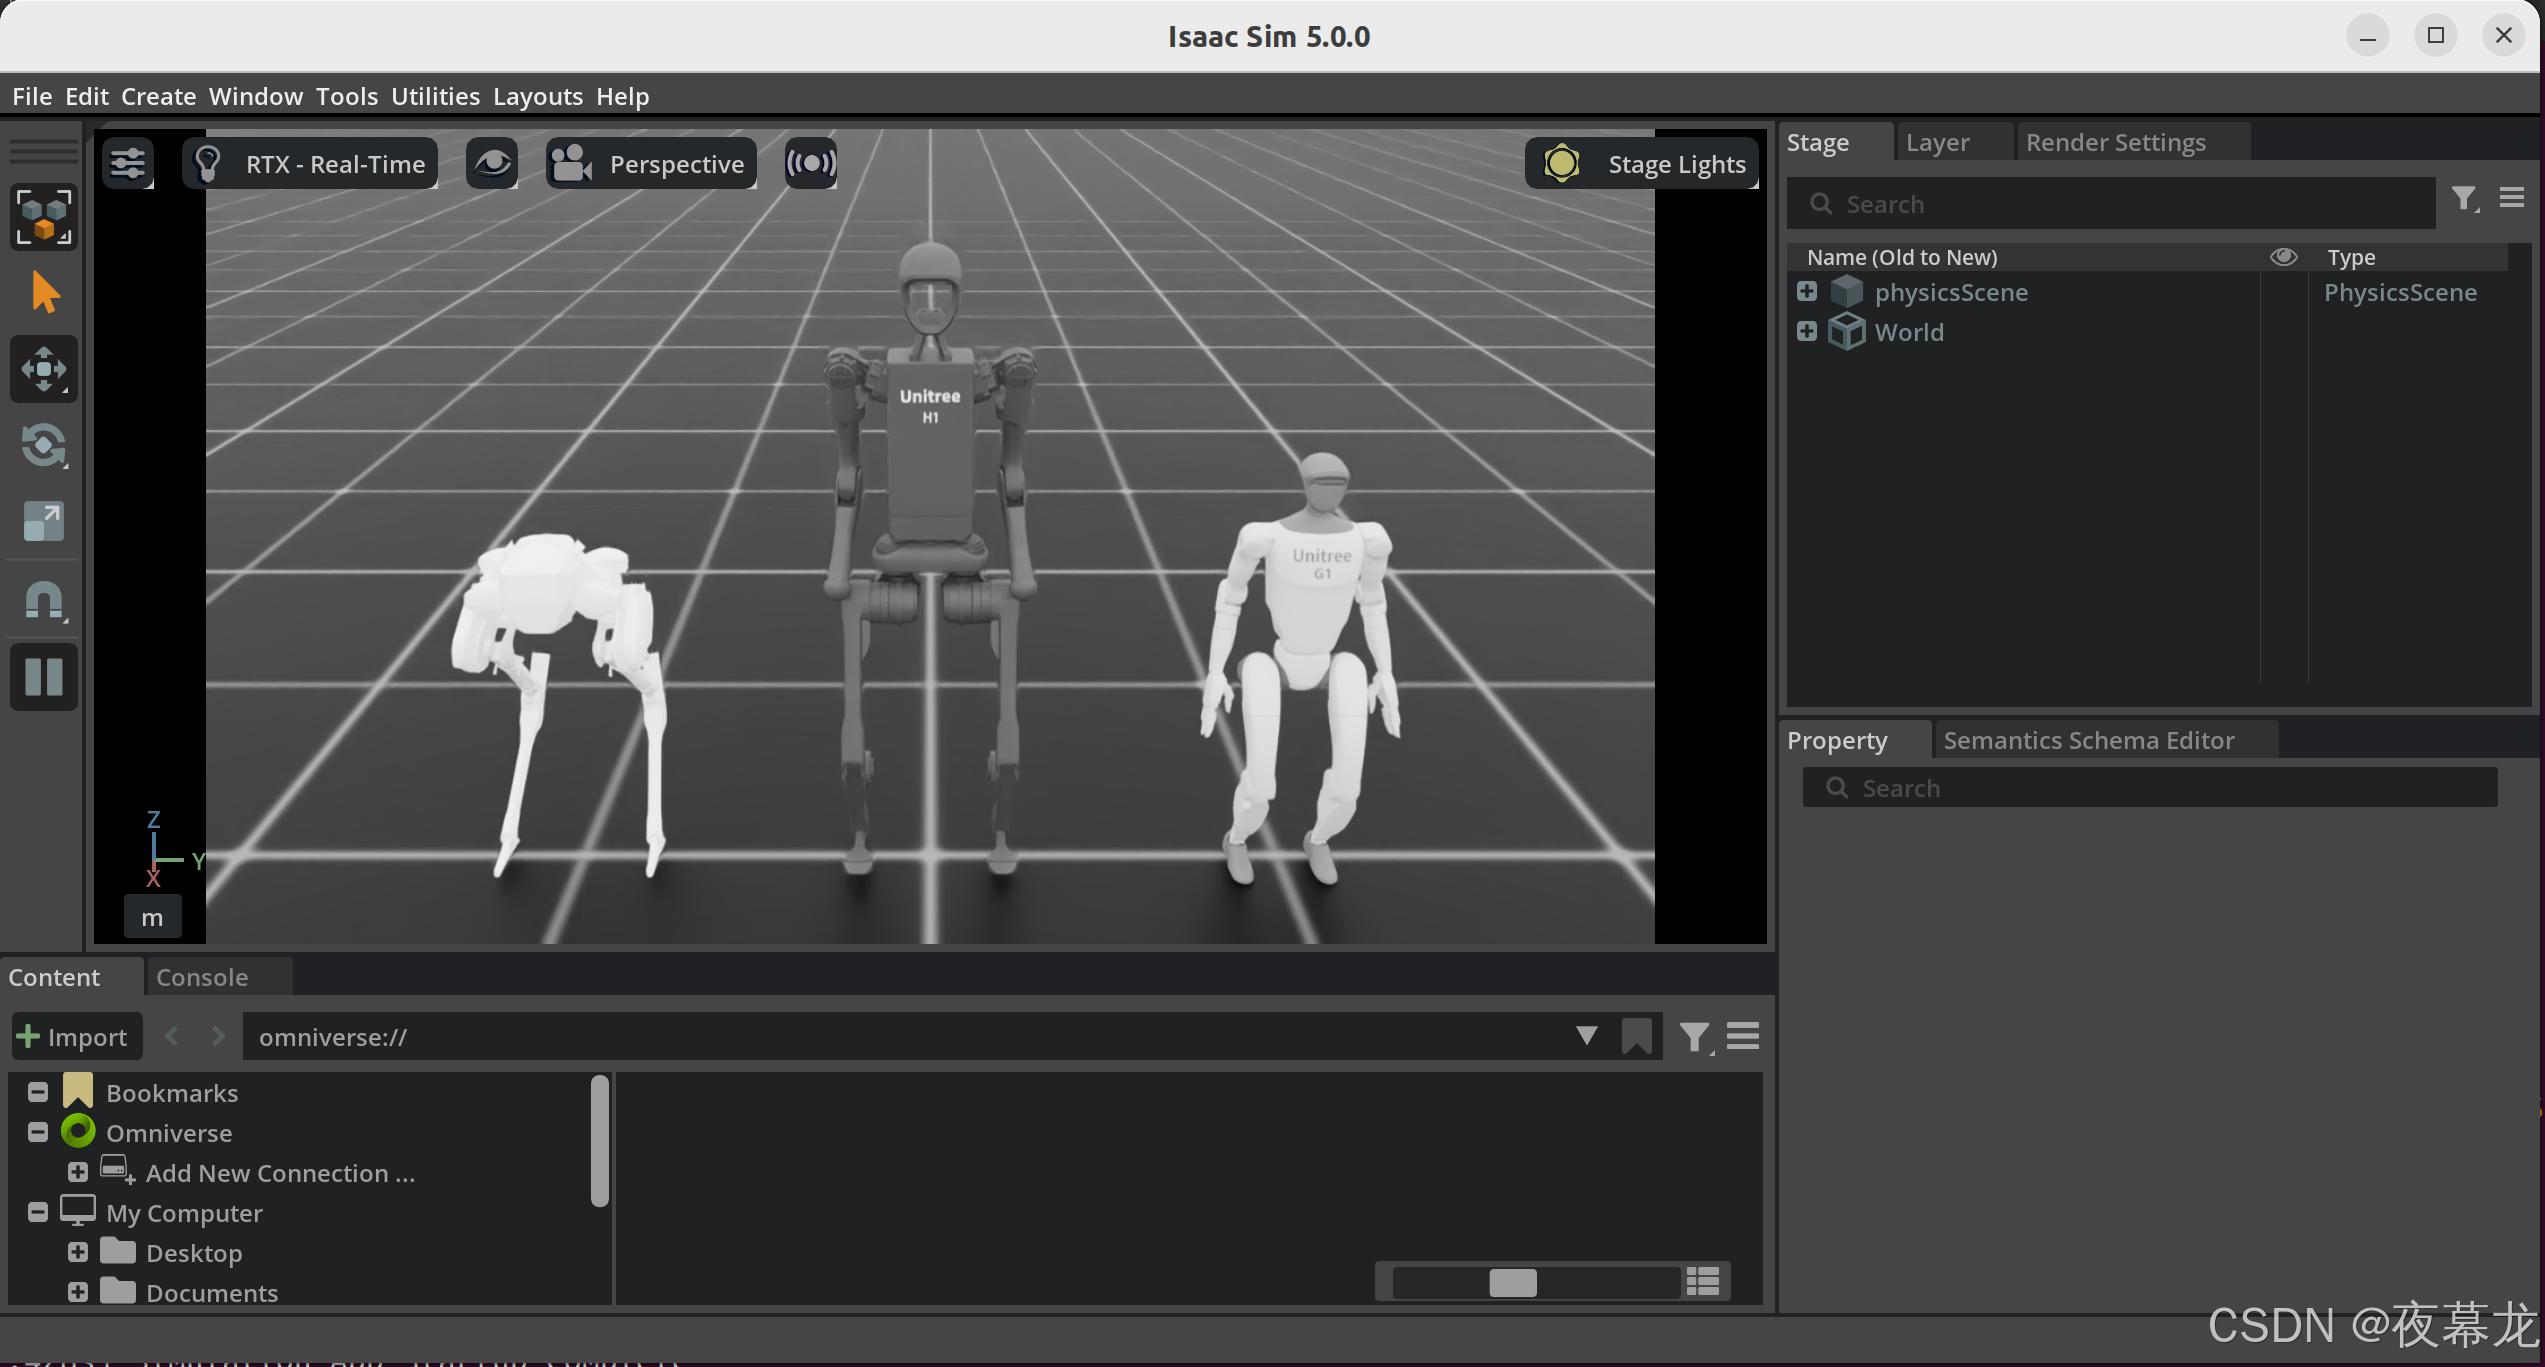Viewport: 2545px width, 1367px height.
Task: Click the viewport streaming broadcast icon
Action: pyautogui.click(x=810, y=163)
